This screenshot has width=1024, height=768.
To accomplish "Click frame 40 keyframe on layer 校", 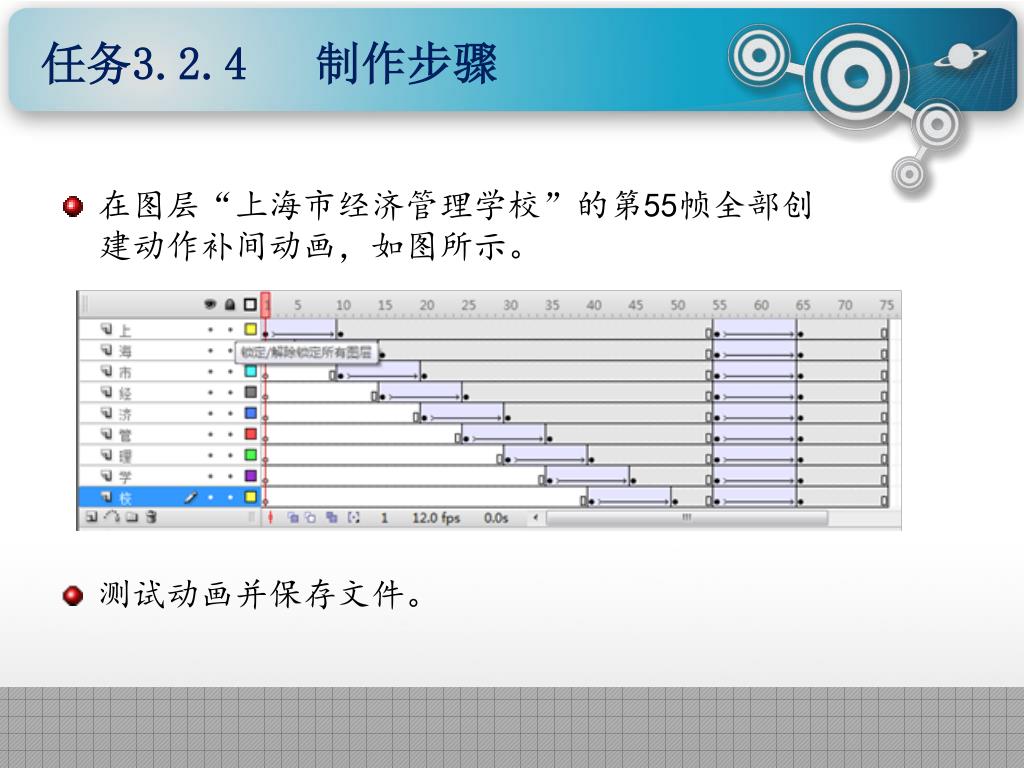I will pos(592,501).
